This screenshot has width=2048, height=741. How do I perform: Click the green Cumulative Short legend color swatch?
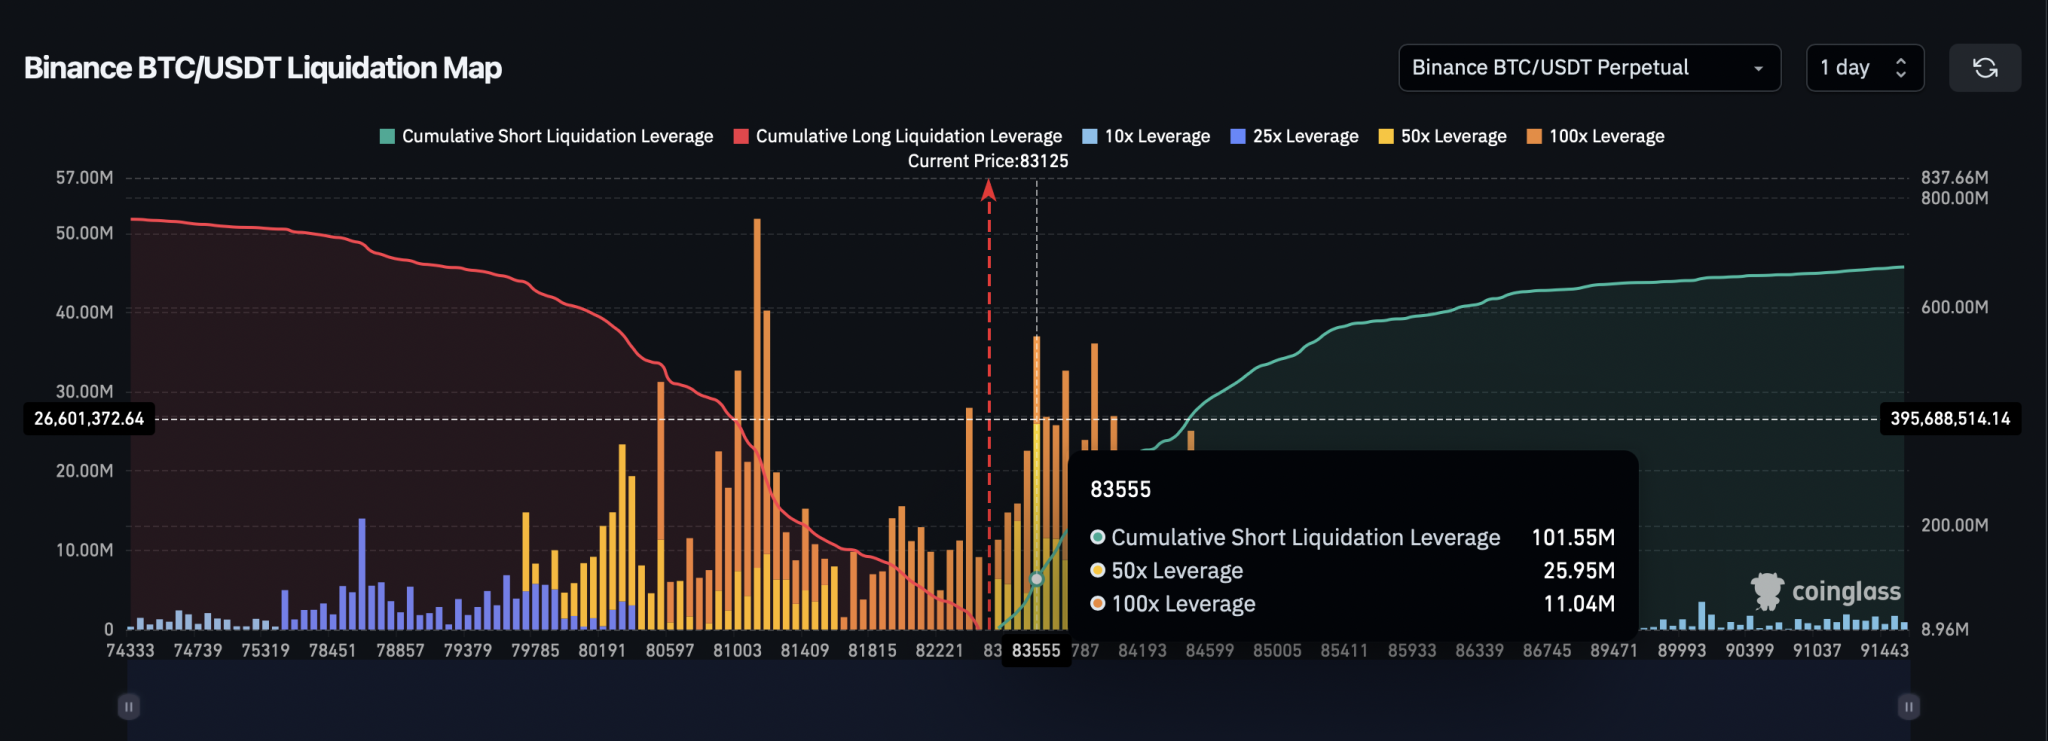(x=387, y=136)
